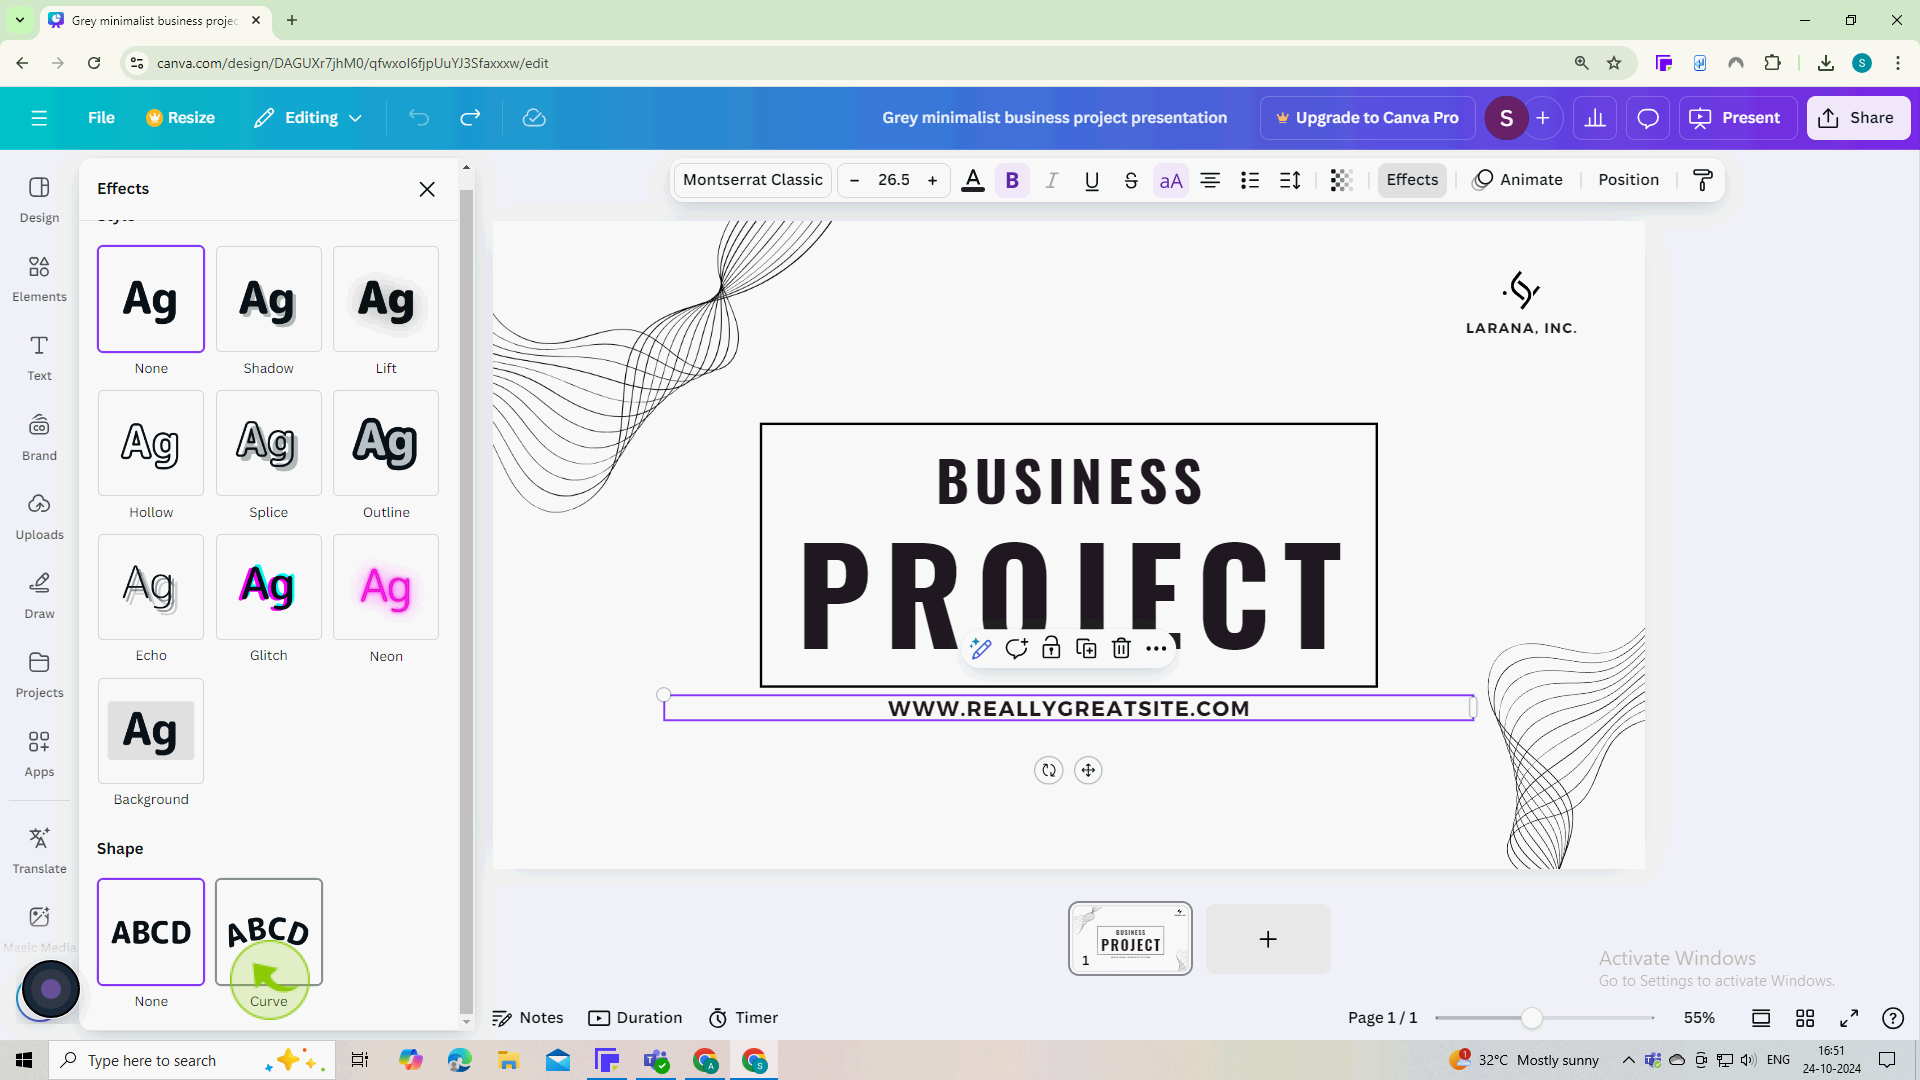Select the Montserrat Classic font dropdown
The width and height of the screenshot is (1920, 1080).
coord(752,179)
